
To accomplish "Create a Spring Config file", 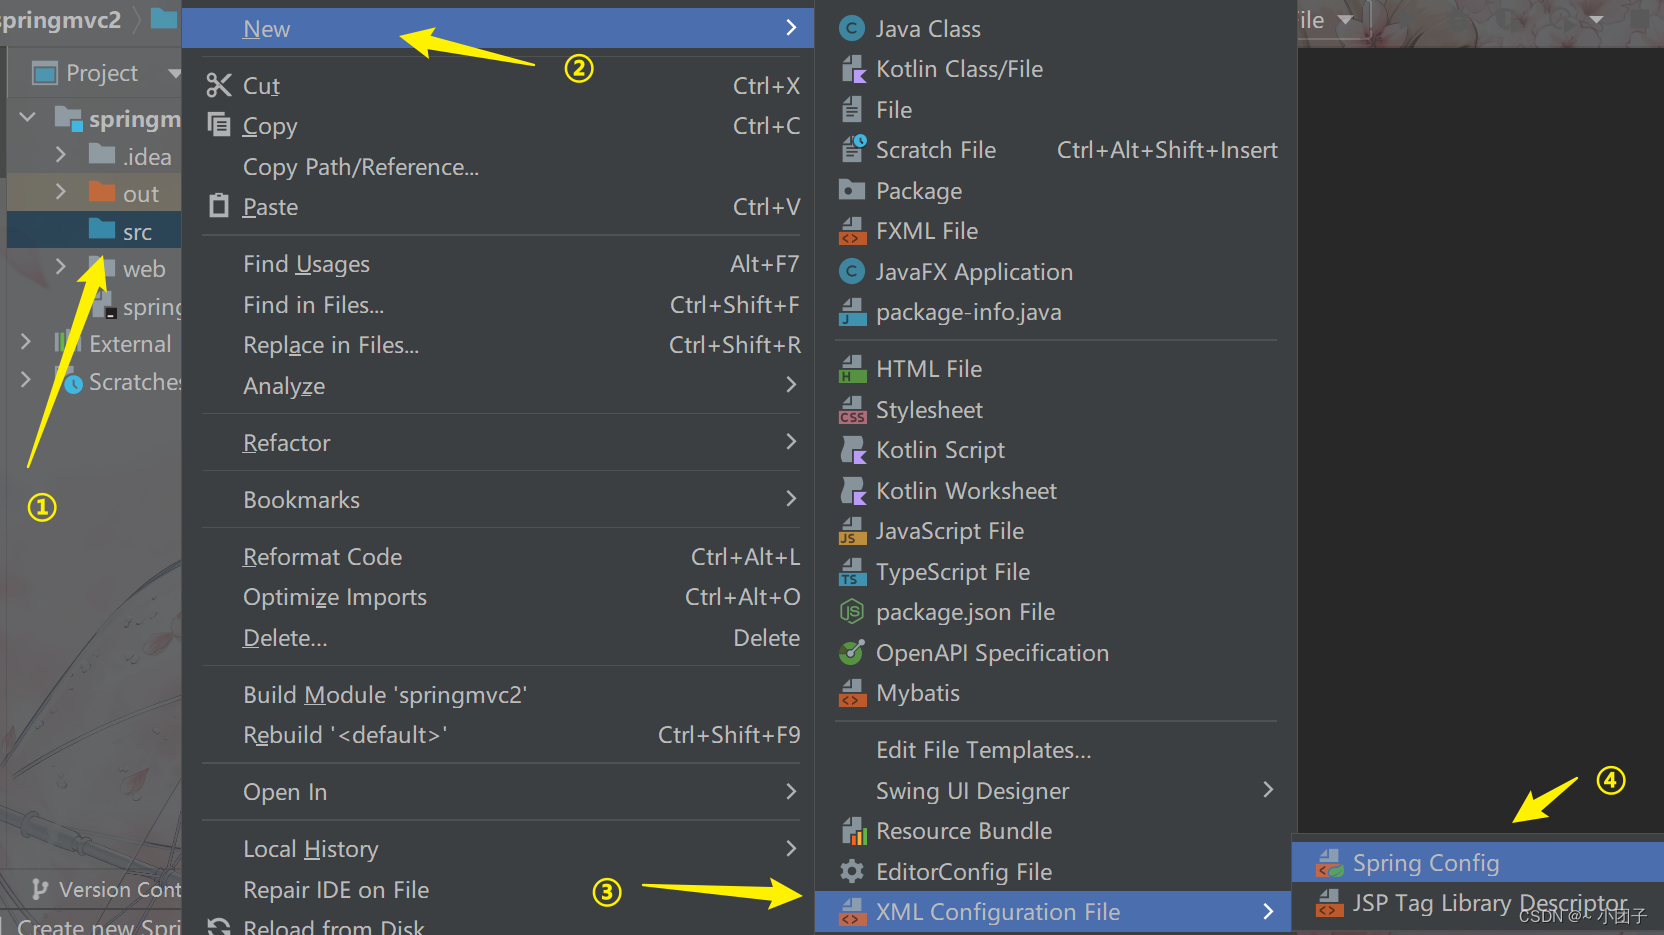I will tap(1426, 861).
